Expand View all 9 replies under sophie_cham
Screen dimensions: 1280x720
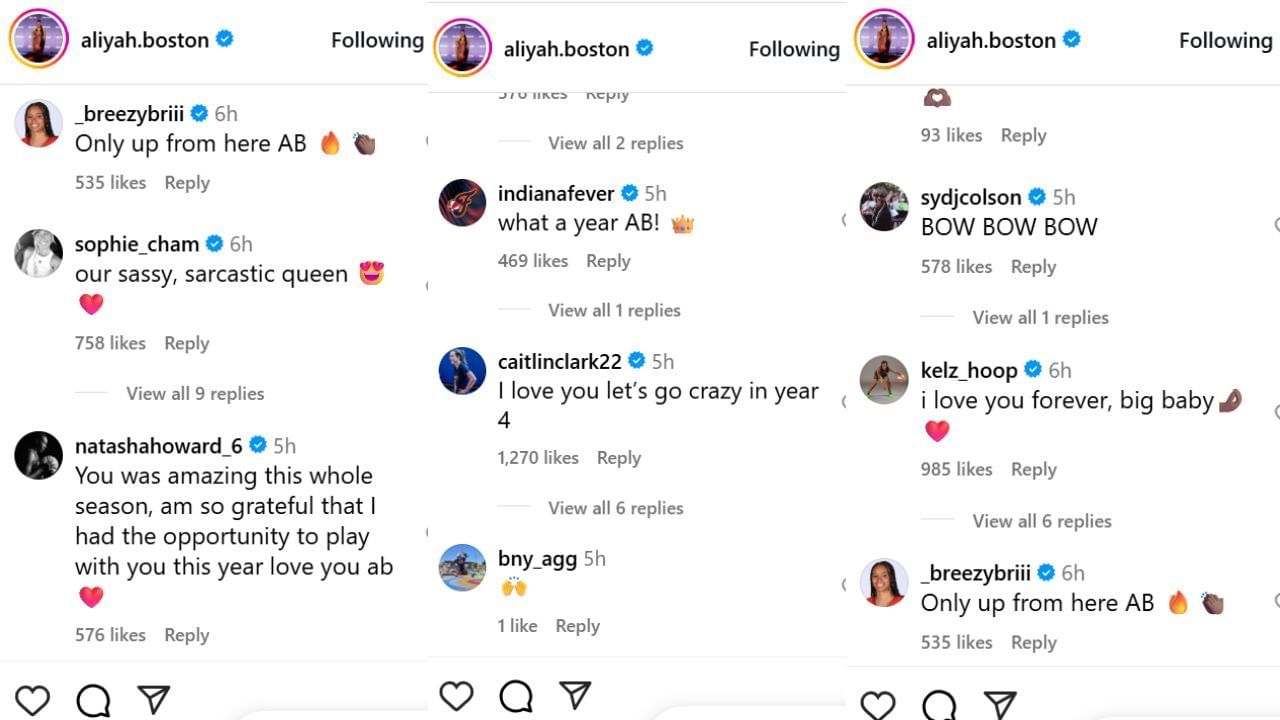pos(195,393)
